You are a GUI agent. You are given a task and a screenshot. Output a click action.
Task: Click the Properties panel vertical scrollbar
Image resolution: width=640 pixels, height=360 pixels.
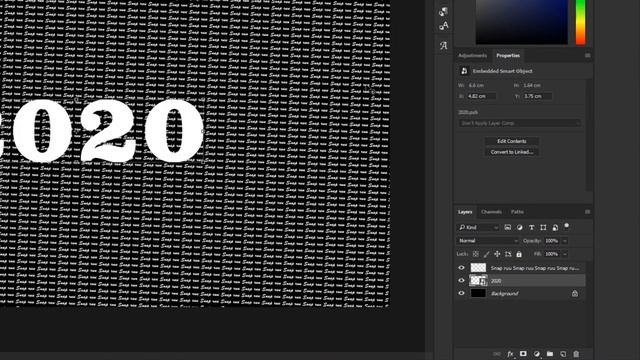click(x=589, y=135)
